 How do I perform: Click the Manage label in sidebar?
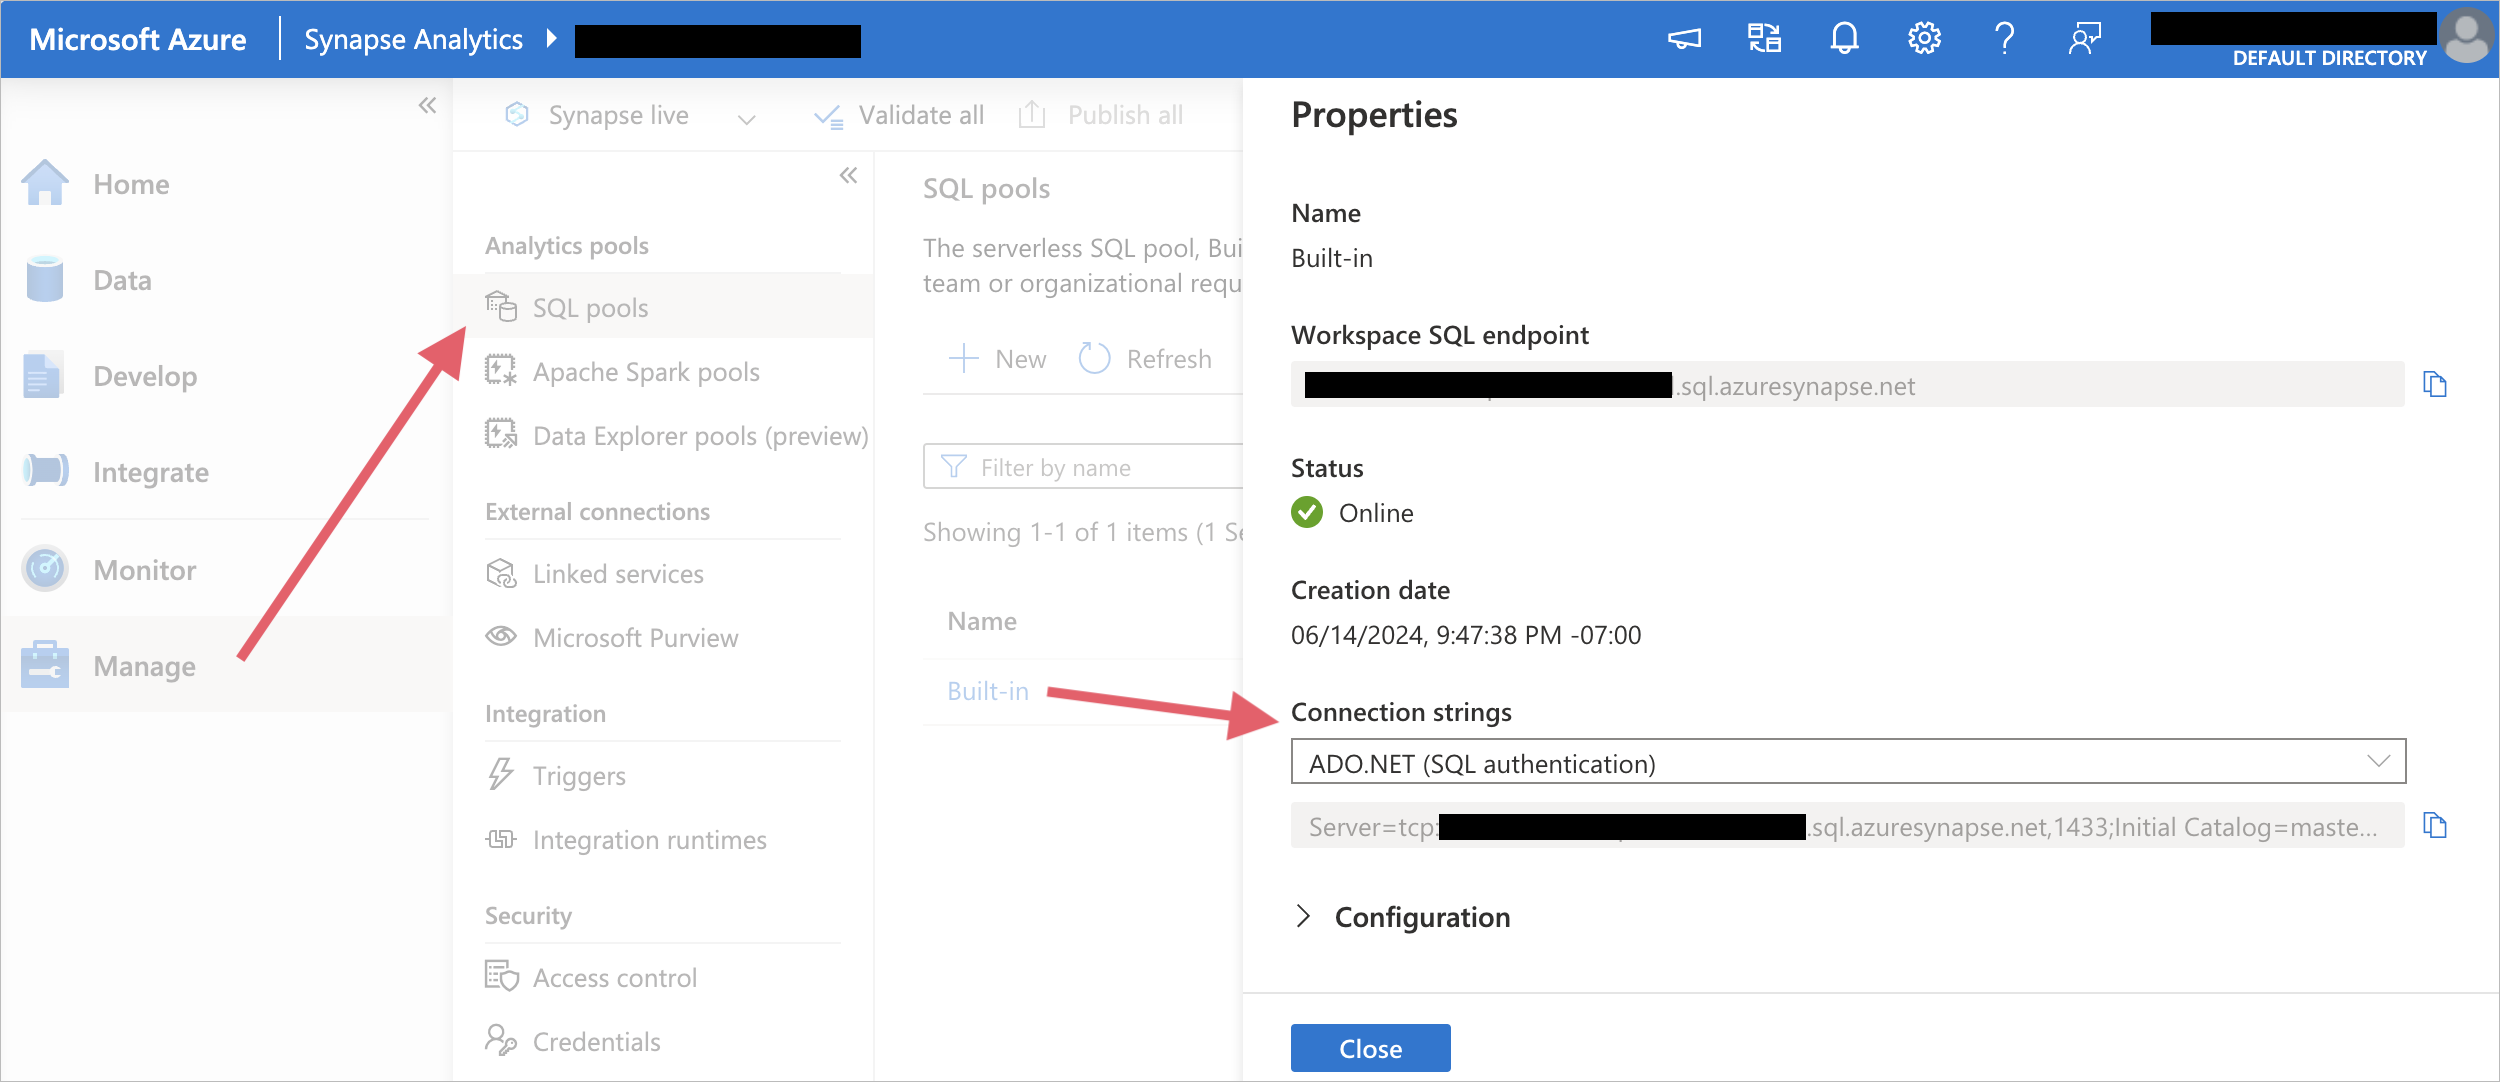144,666
